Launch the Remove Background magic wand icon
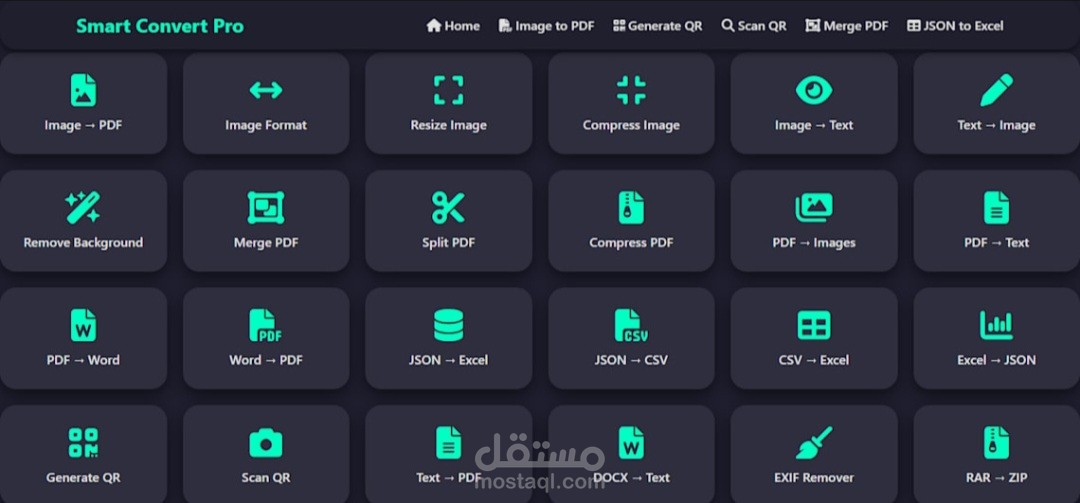 [83, 207]
